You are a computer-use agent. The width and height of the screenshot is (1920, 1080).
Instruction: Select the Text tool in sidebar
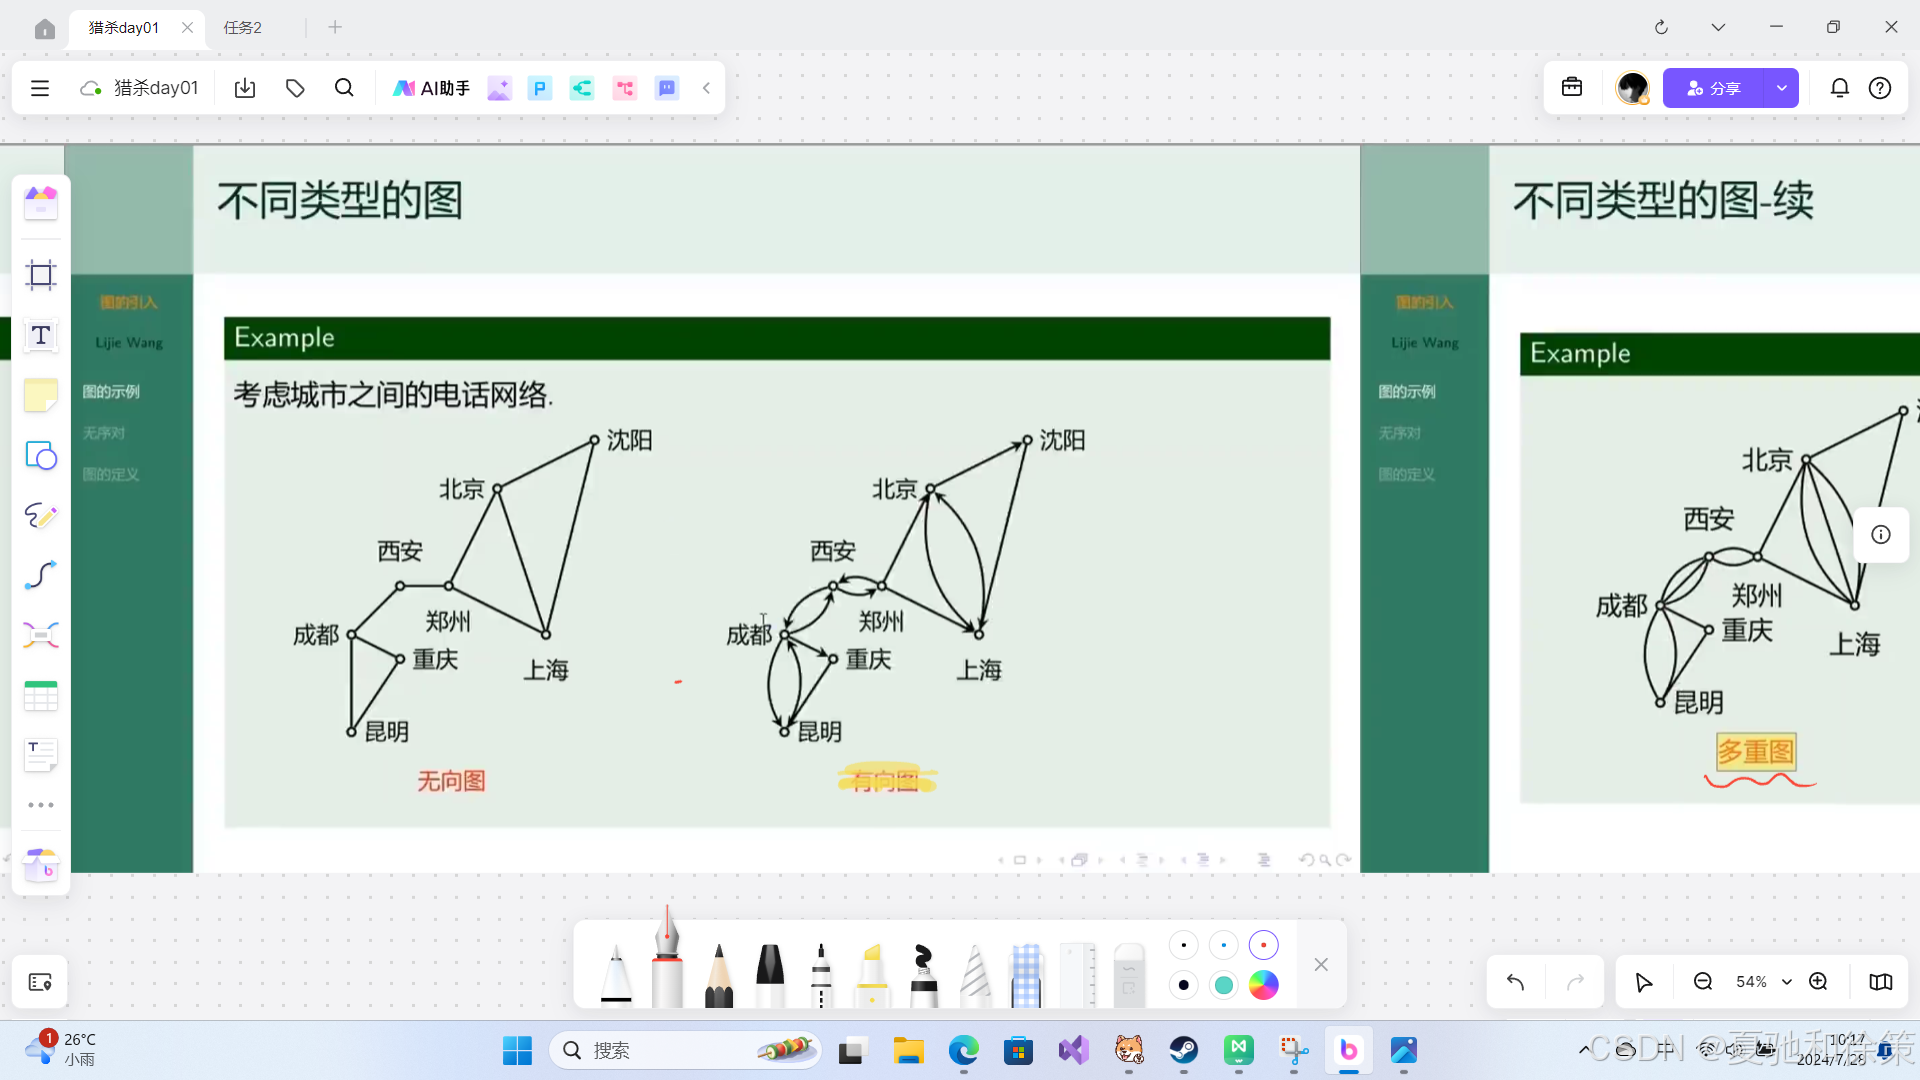pos(41,335)
